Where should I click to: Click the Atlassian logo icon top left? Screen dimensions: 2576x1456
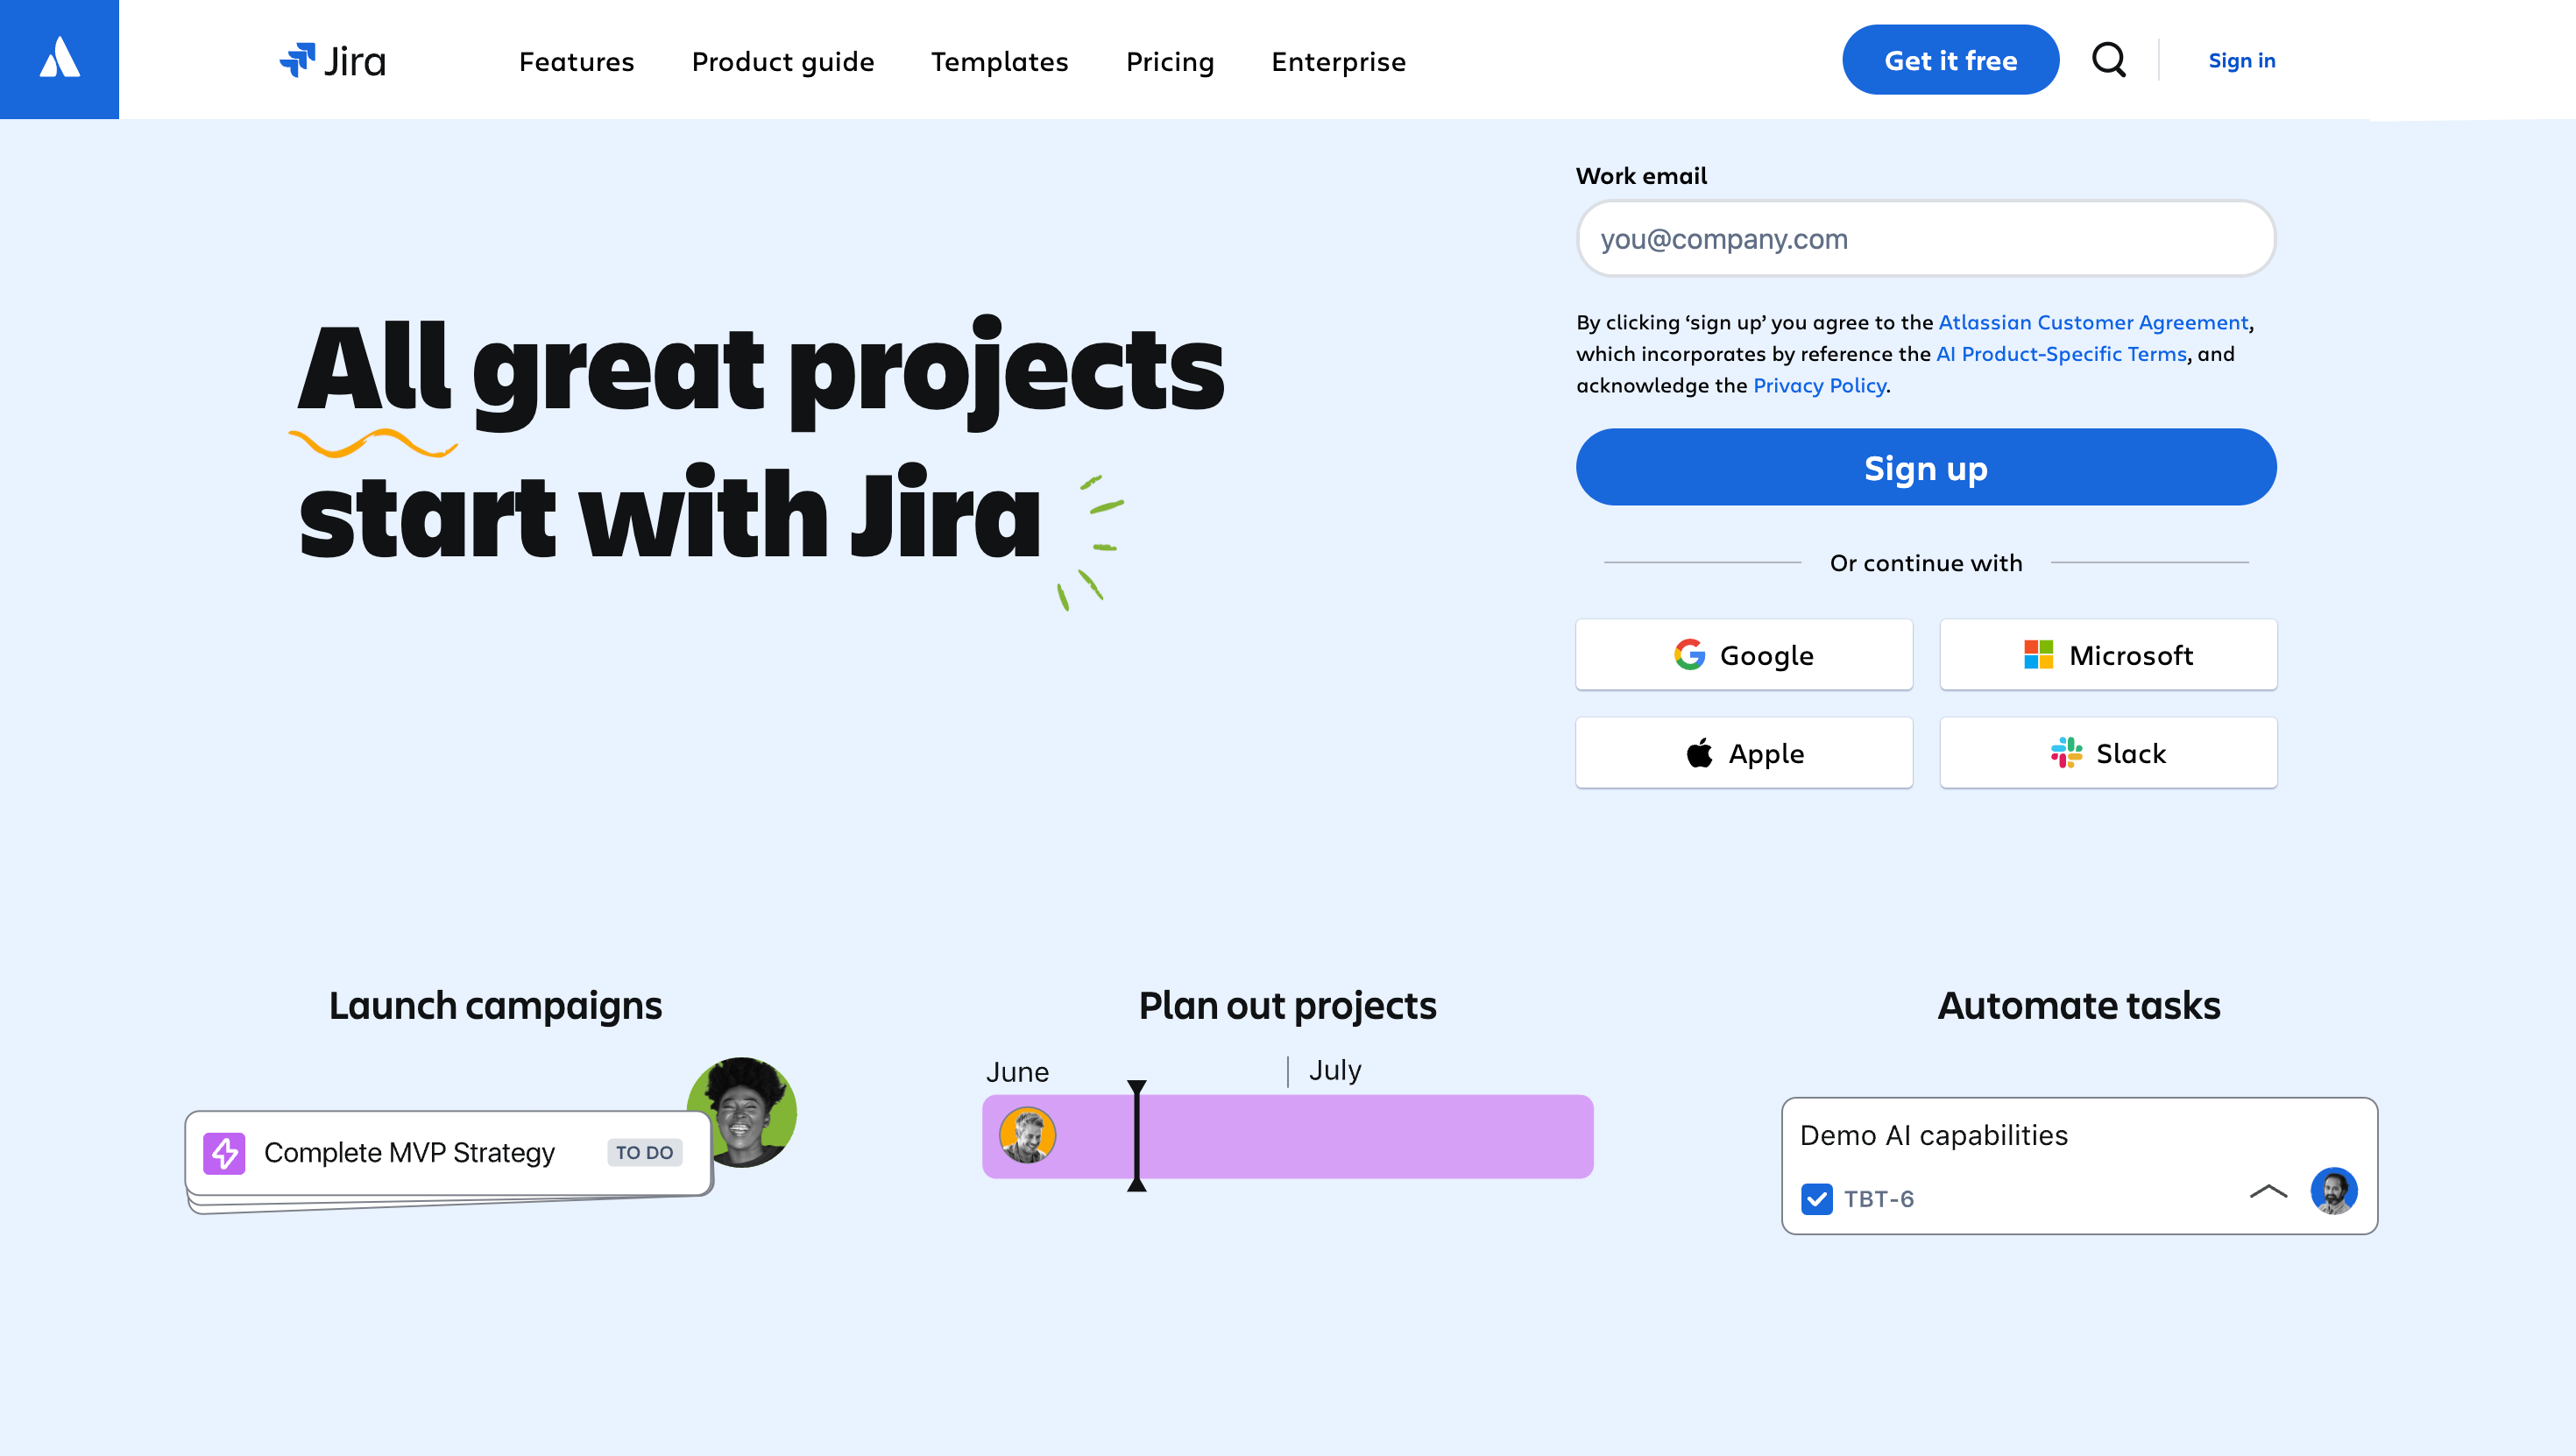point(59,59)
